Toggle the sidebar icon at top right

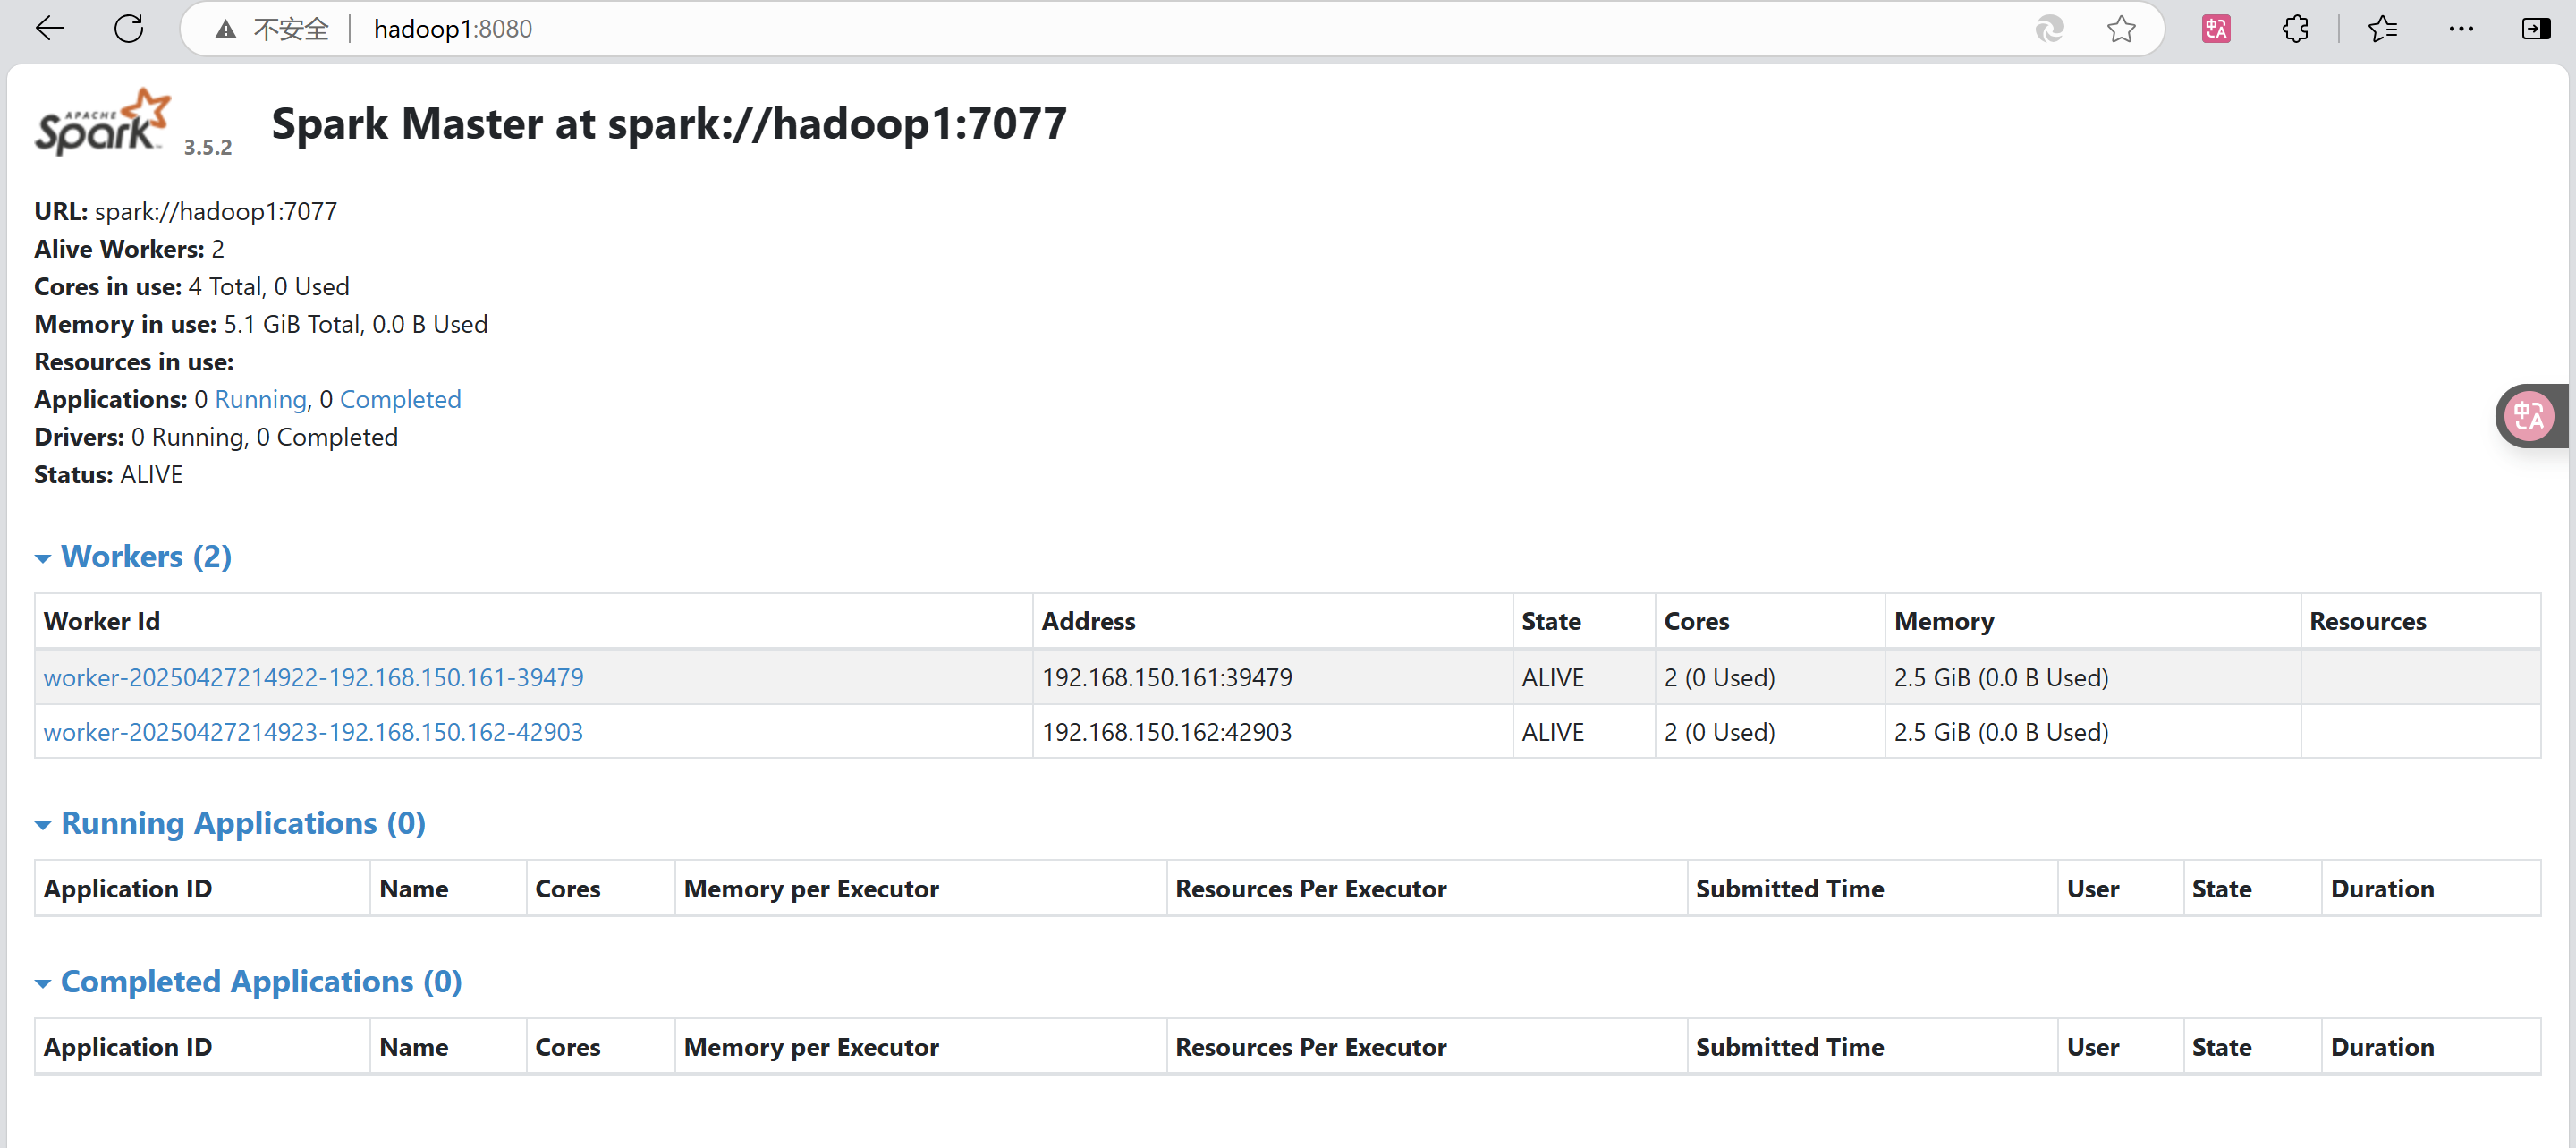coord(2536,29)
